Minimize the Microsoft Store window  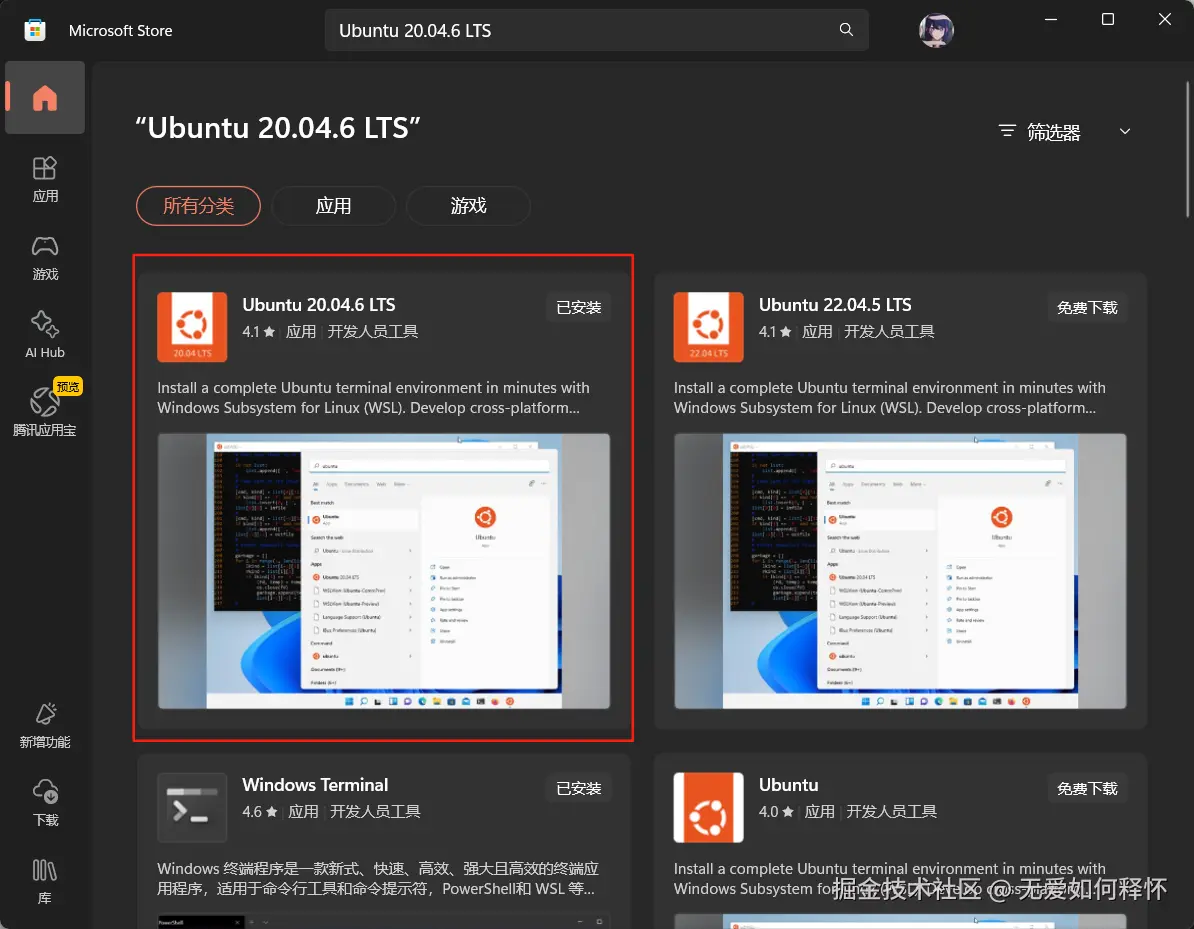[x=1051, y=19]
